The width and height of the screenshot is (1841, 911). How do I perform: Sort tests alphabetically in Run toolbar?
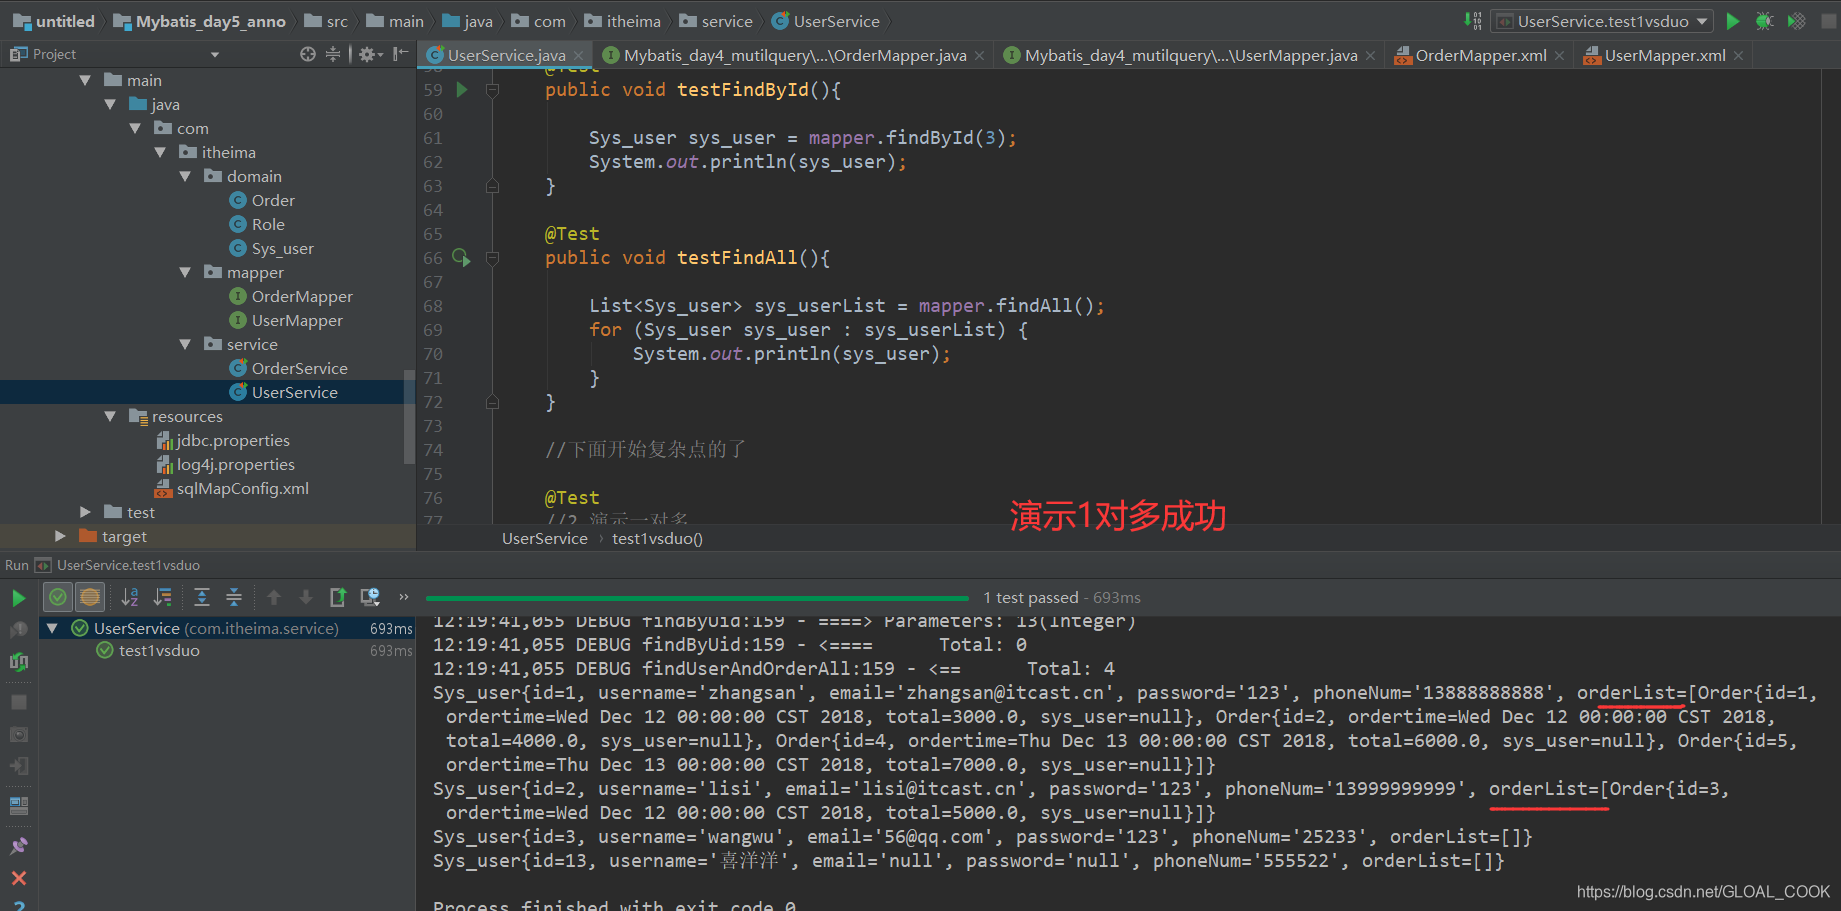pos(130,597)
